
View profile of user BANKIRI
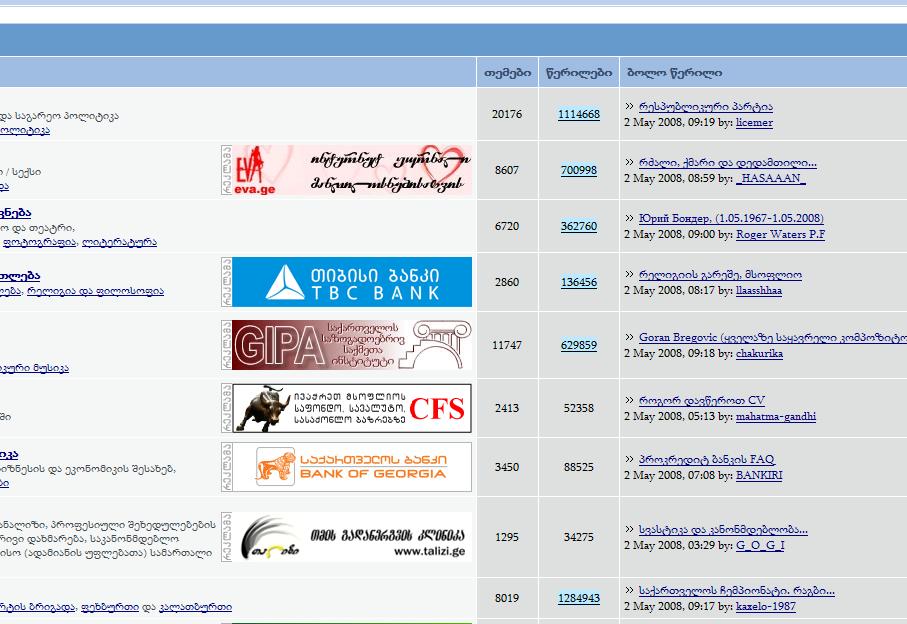click(759, 475)
